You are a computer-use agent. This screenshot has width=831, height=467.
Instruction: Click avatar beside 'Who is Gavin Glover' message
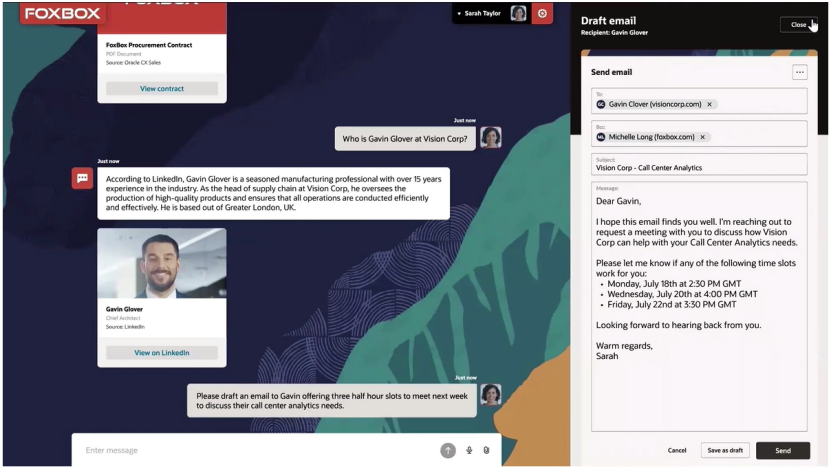pyautogui.click(x=491, y=137)
